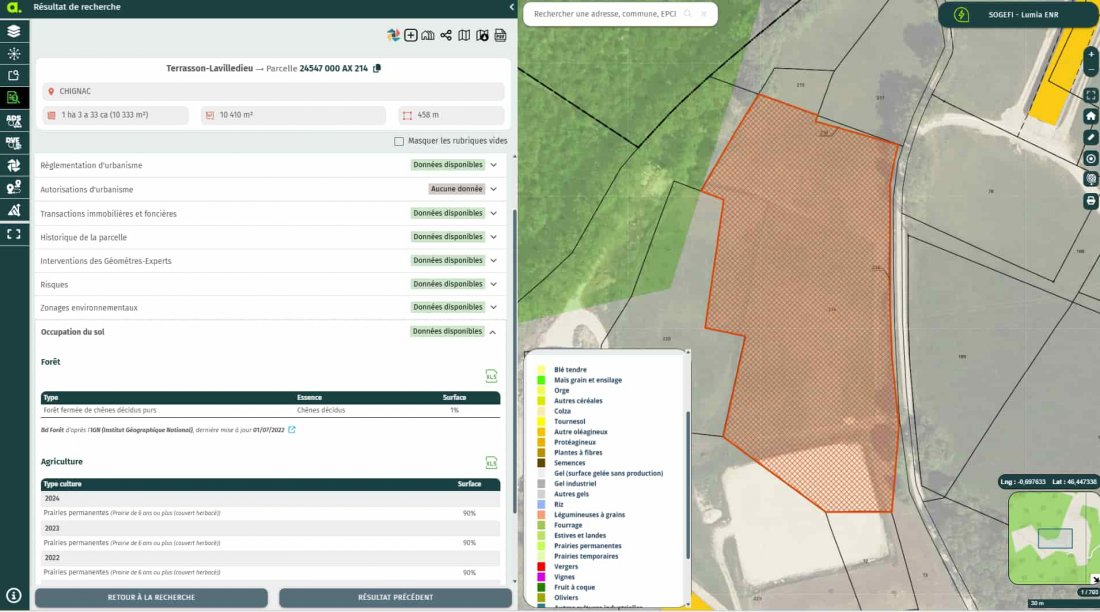Click Résultat précédent button
This screenshot has width=1100, height=612.
pos(395,597)
